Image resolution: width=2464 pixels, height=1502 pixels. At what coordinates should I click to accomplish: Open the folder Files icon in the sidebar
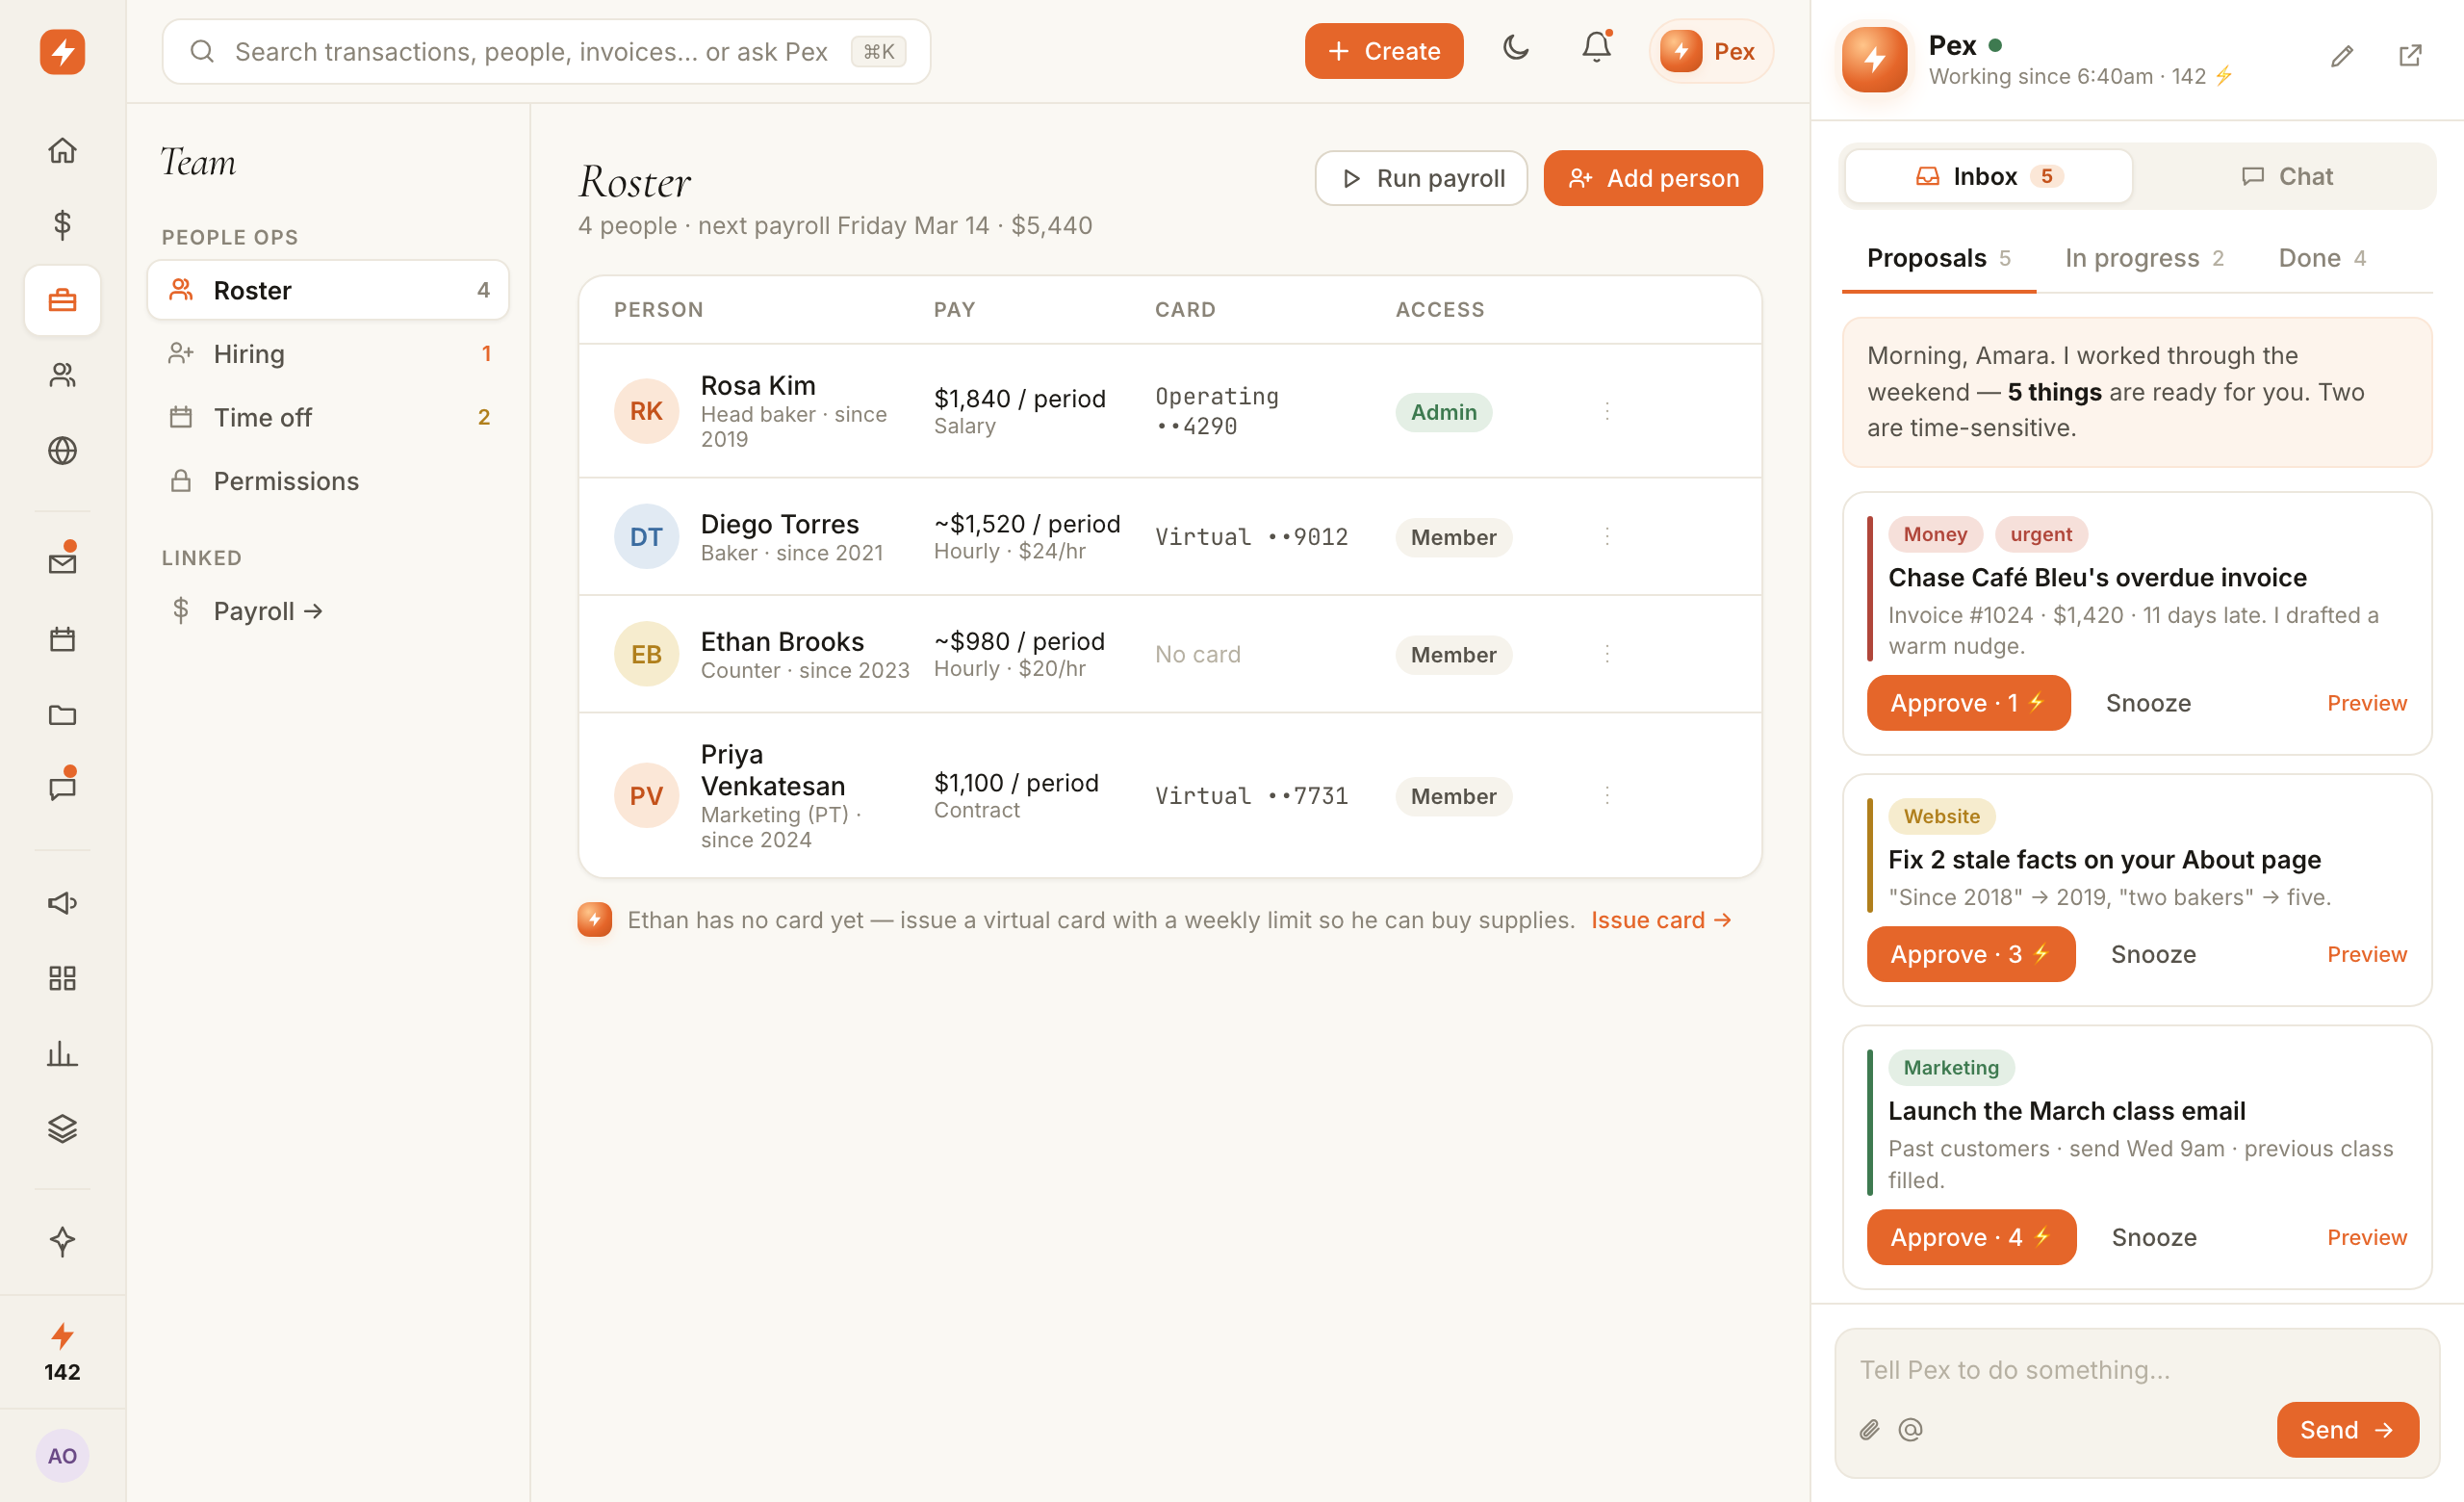(x=62, y=714)
